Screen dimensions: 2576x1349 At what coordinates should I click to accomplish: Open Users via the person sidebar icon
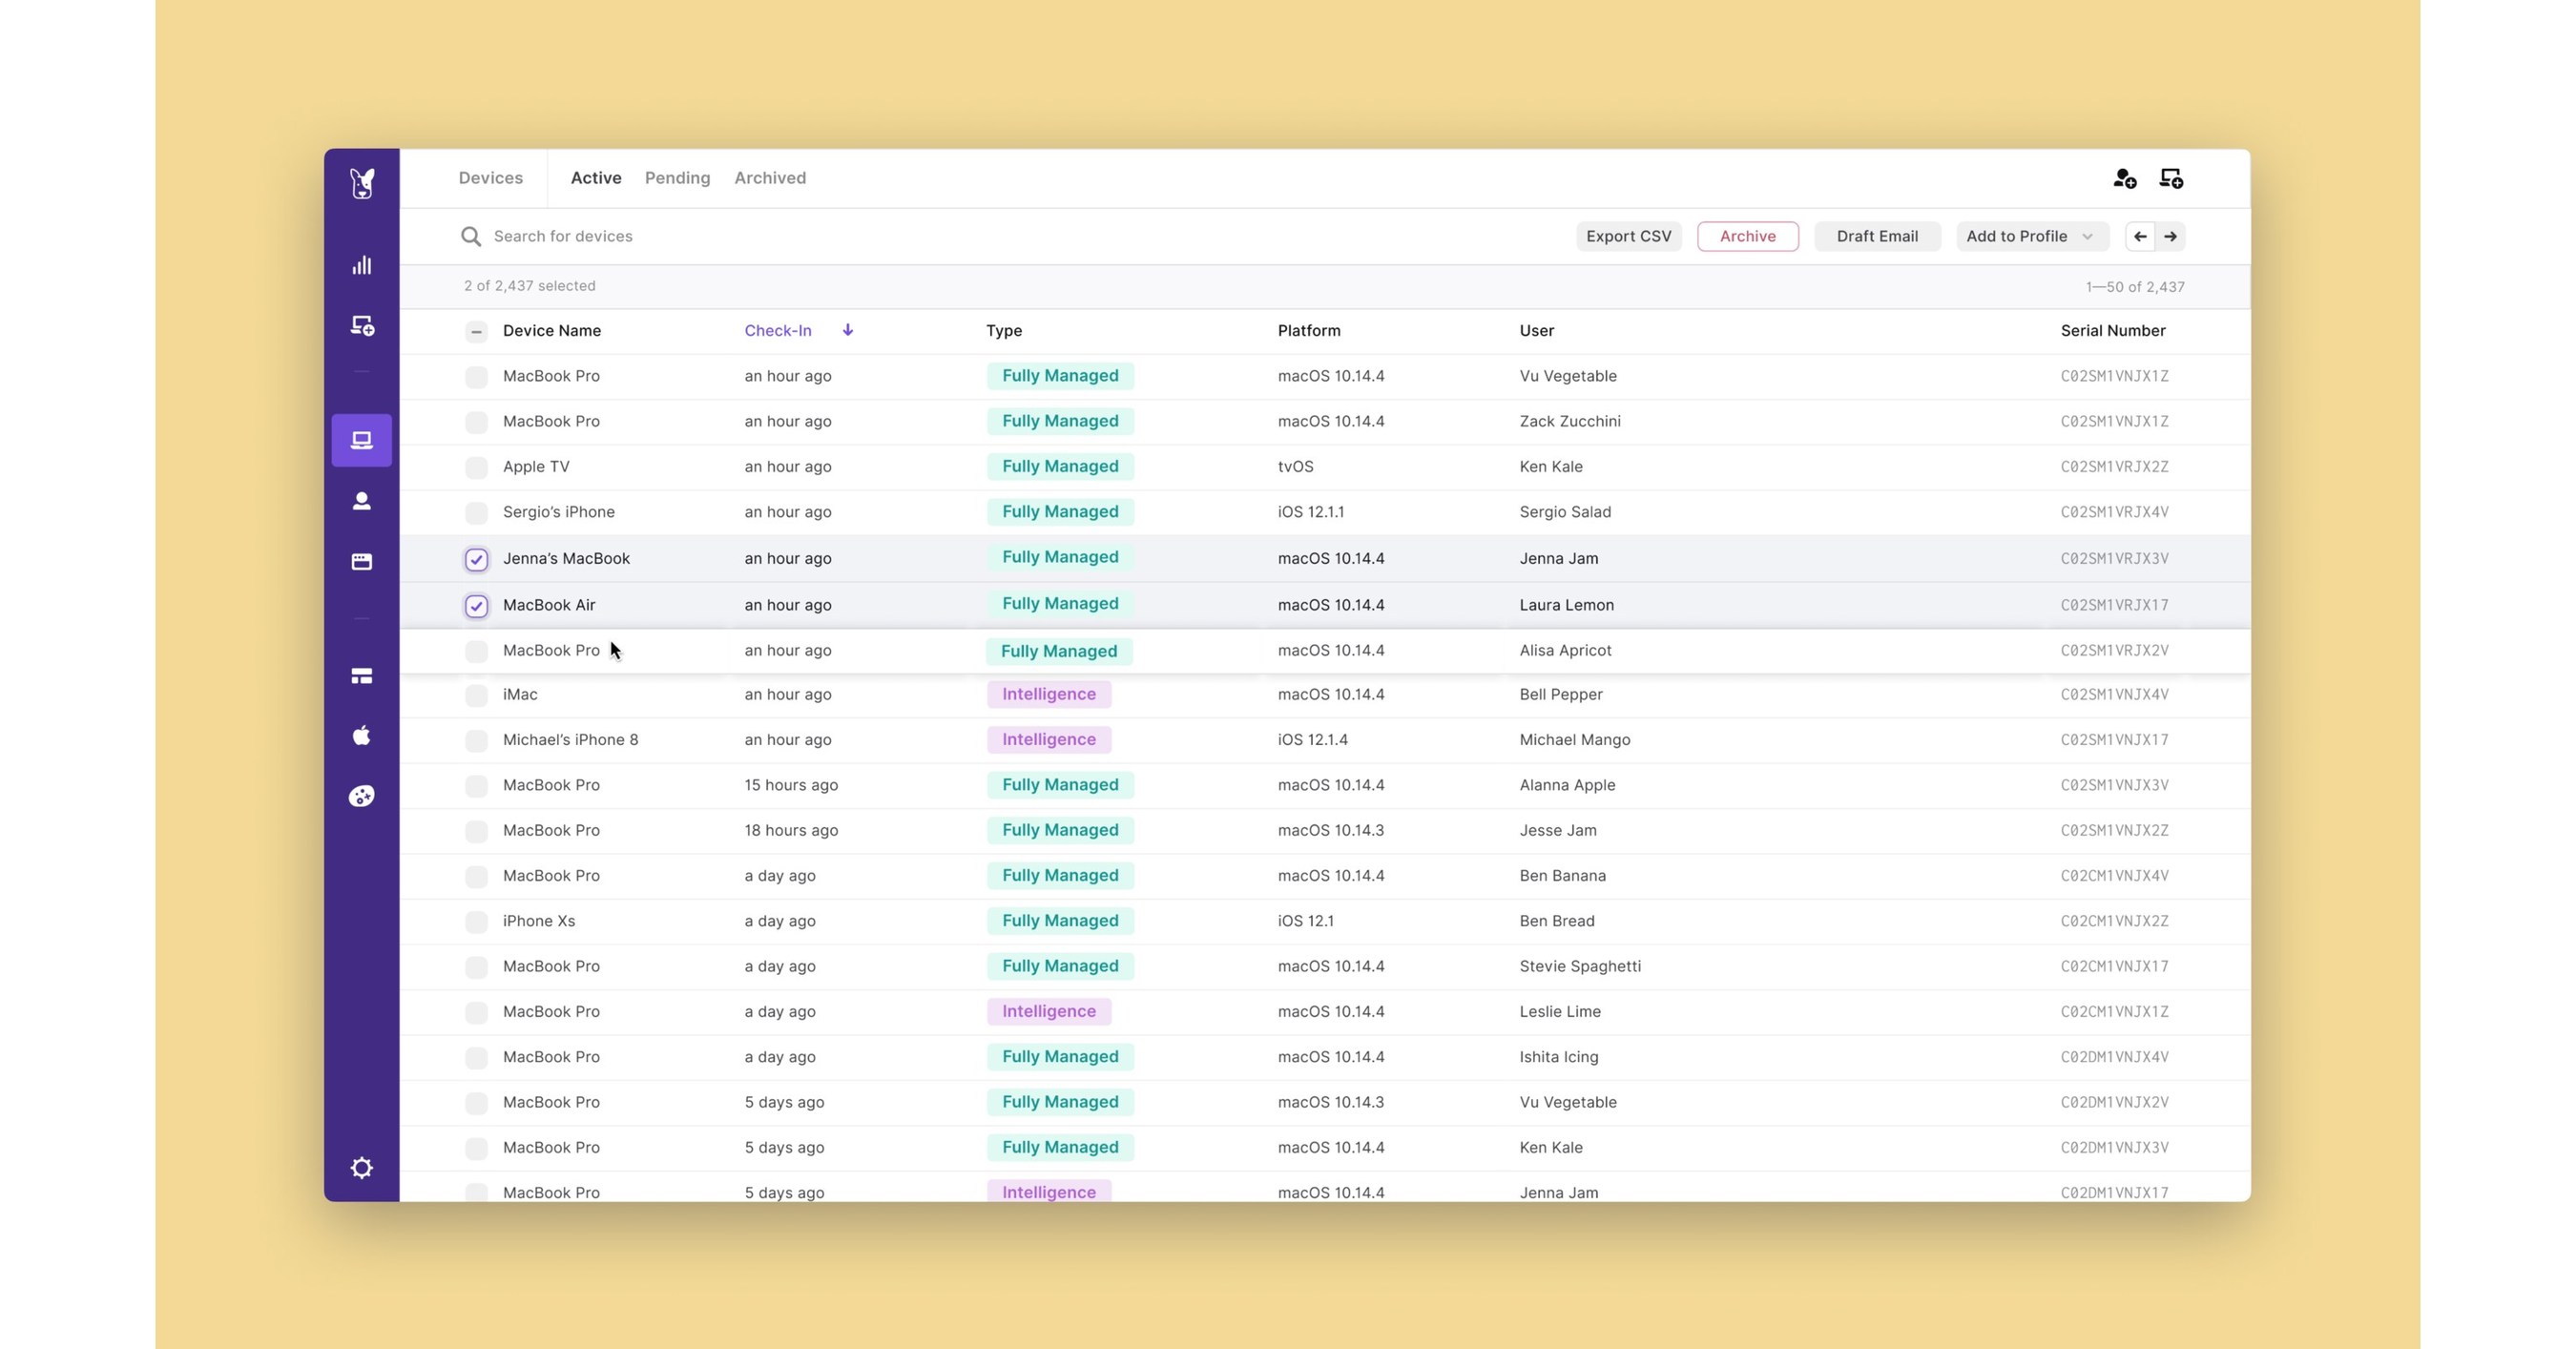coord(361,501)
